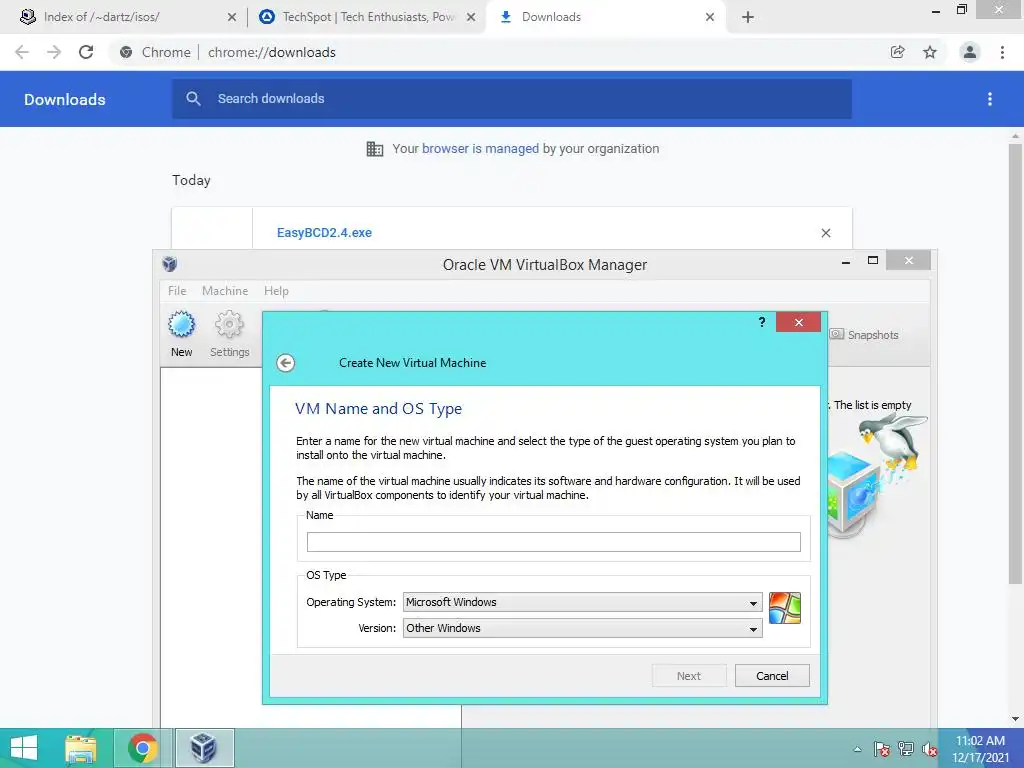The height and width of the screenshot is (768, 1024).
Task: Click Chrome's back navigation arrow
Action: 22,52
